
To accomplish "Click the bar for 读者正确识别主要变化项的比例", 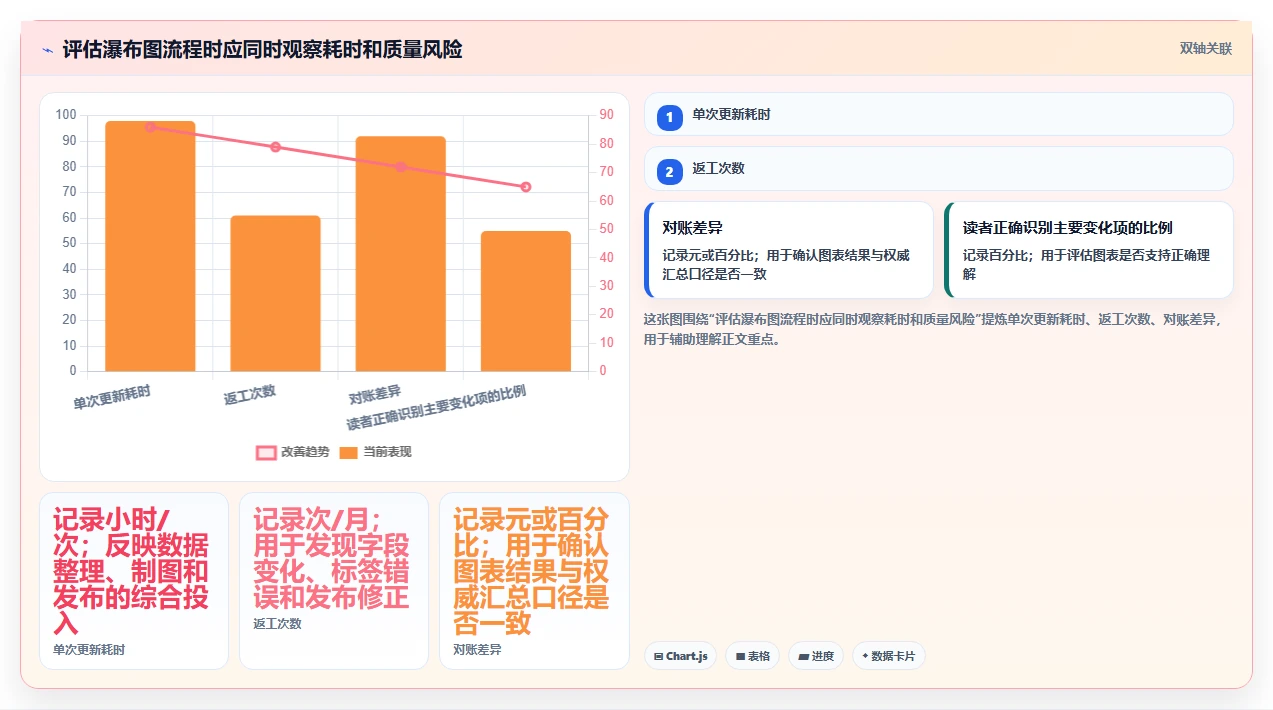I will click(x=526, y=301).
